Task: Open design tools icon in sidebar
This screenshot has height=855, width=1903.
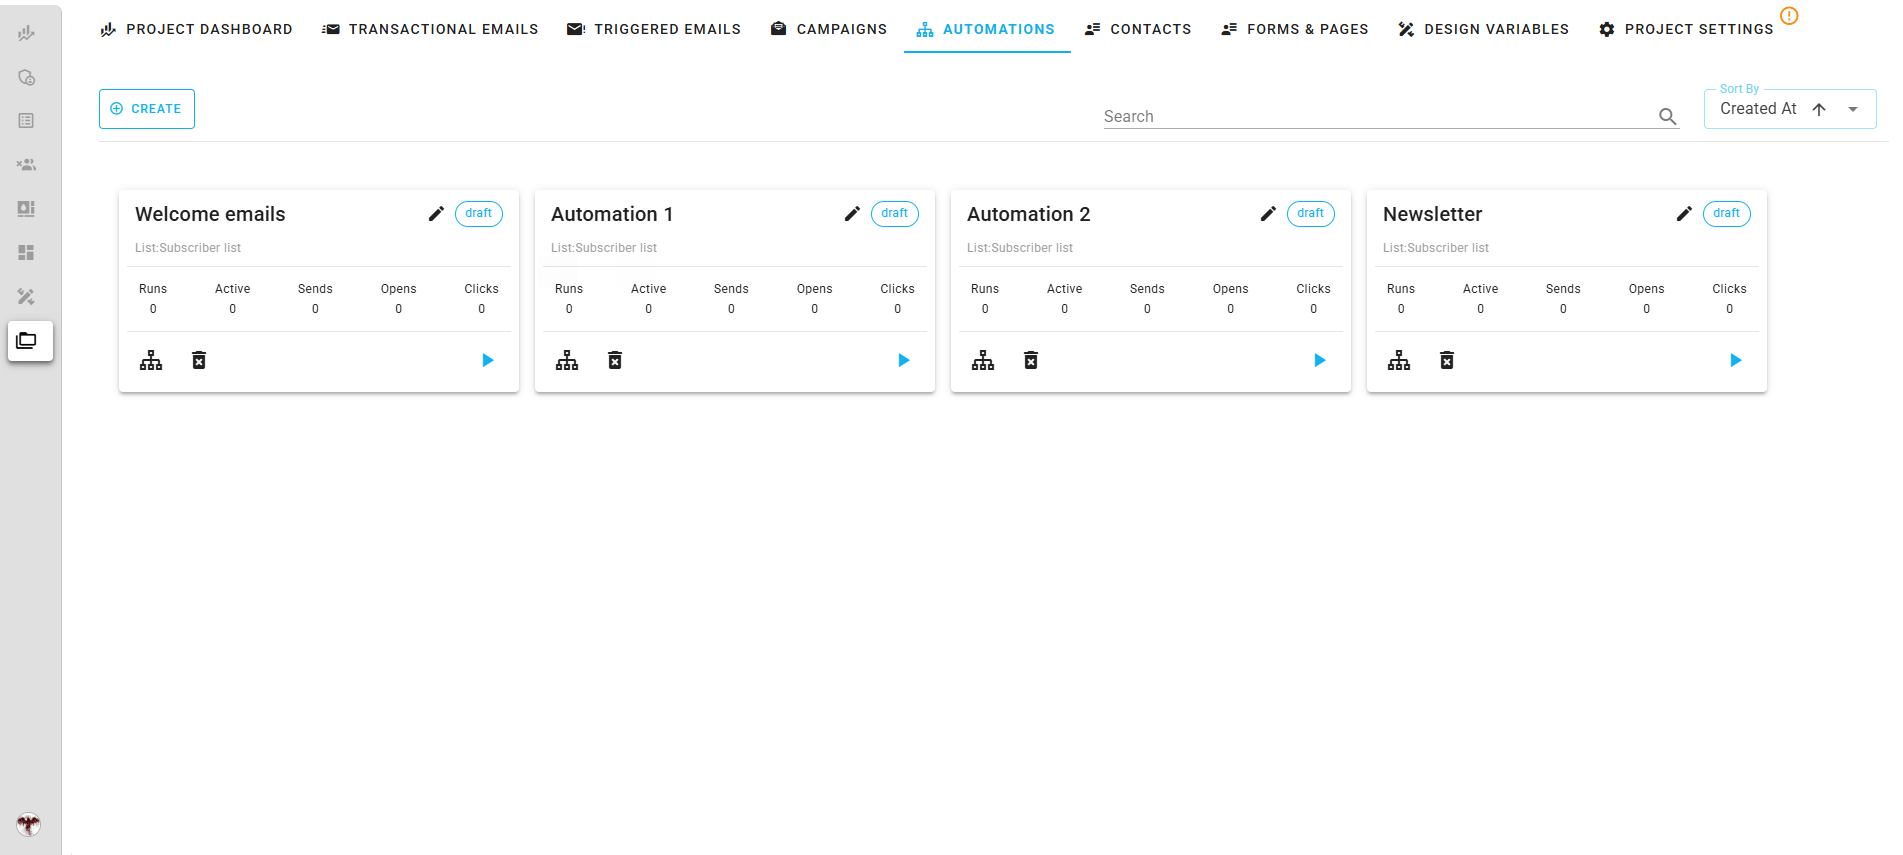Action: coord(26,297)
